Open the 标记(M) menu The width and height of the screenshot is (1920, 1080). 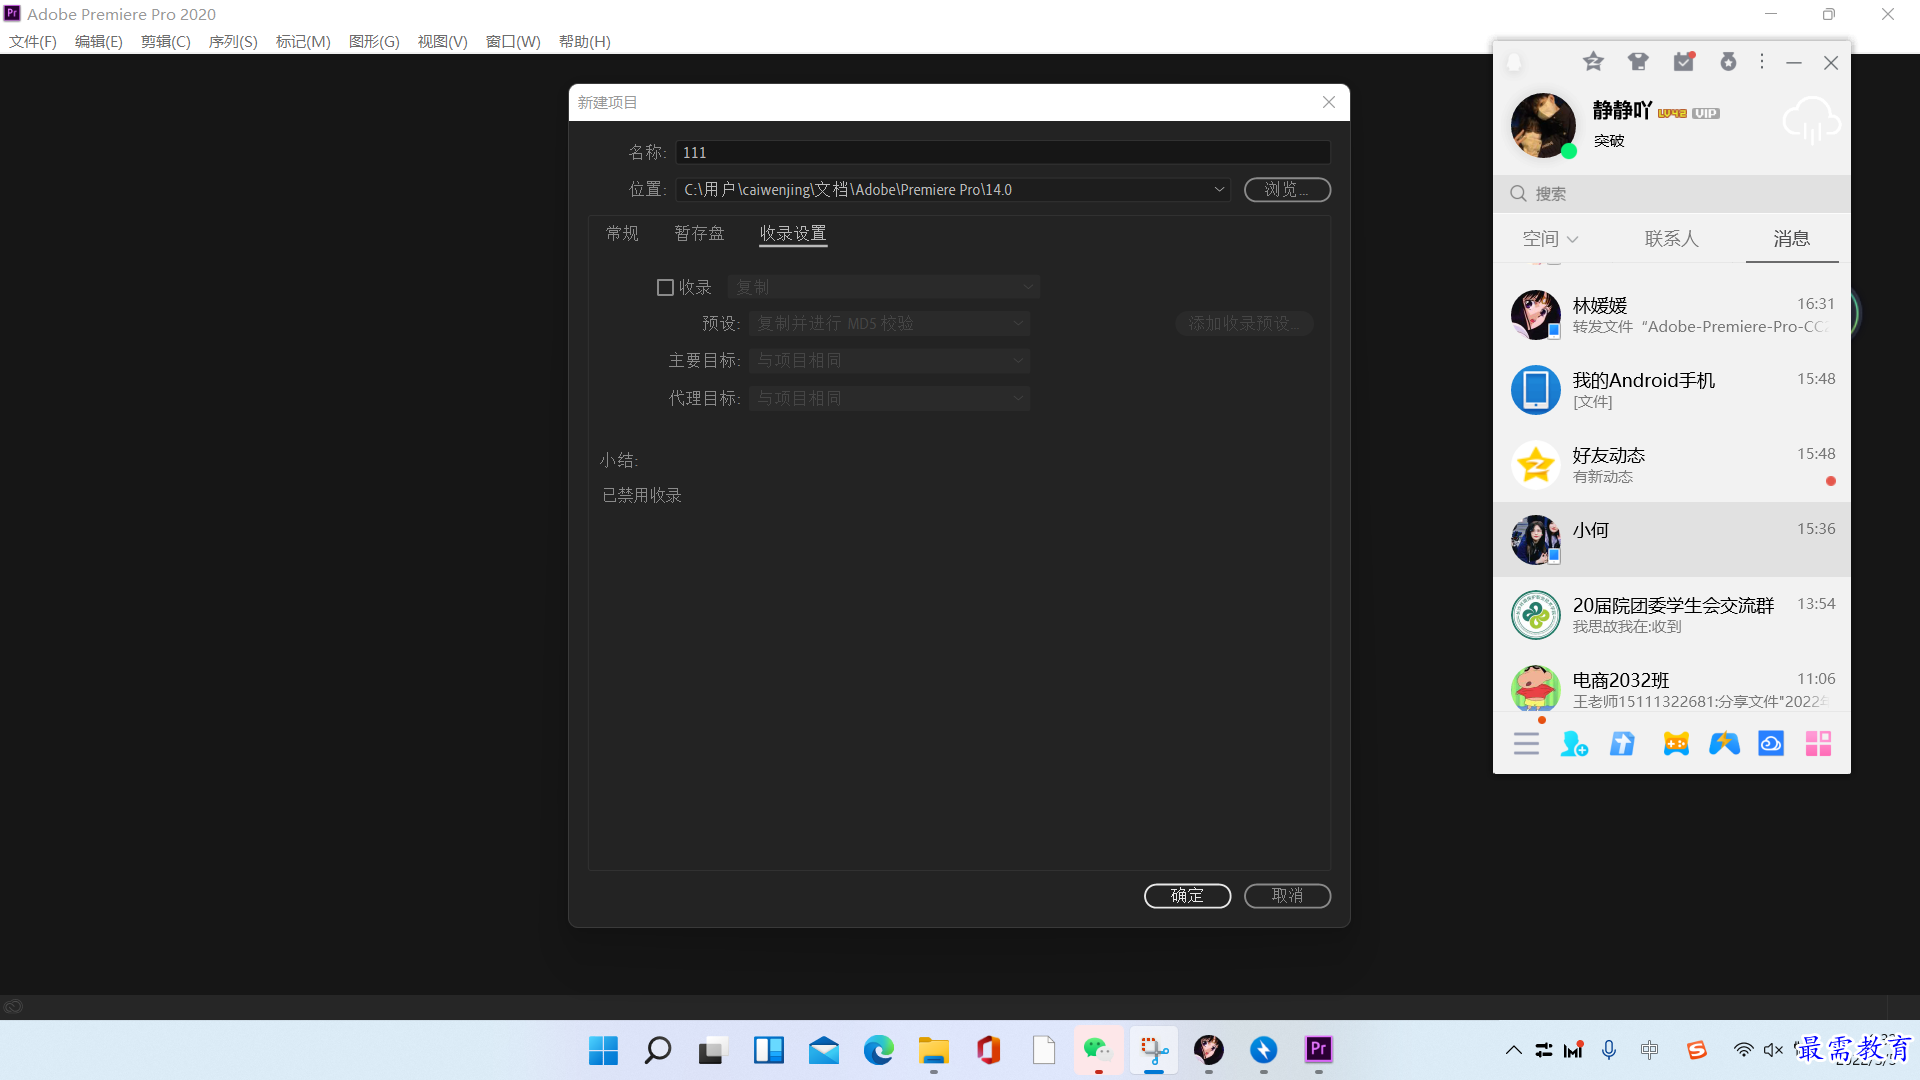(x=303, y=41)
